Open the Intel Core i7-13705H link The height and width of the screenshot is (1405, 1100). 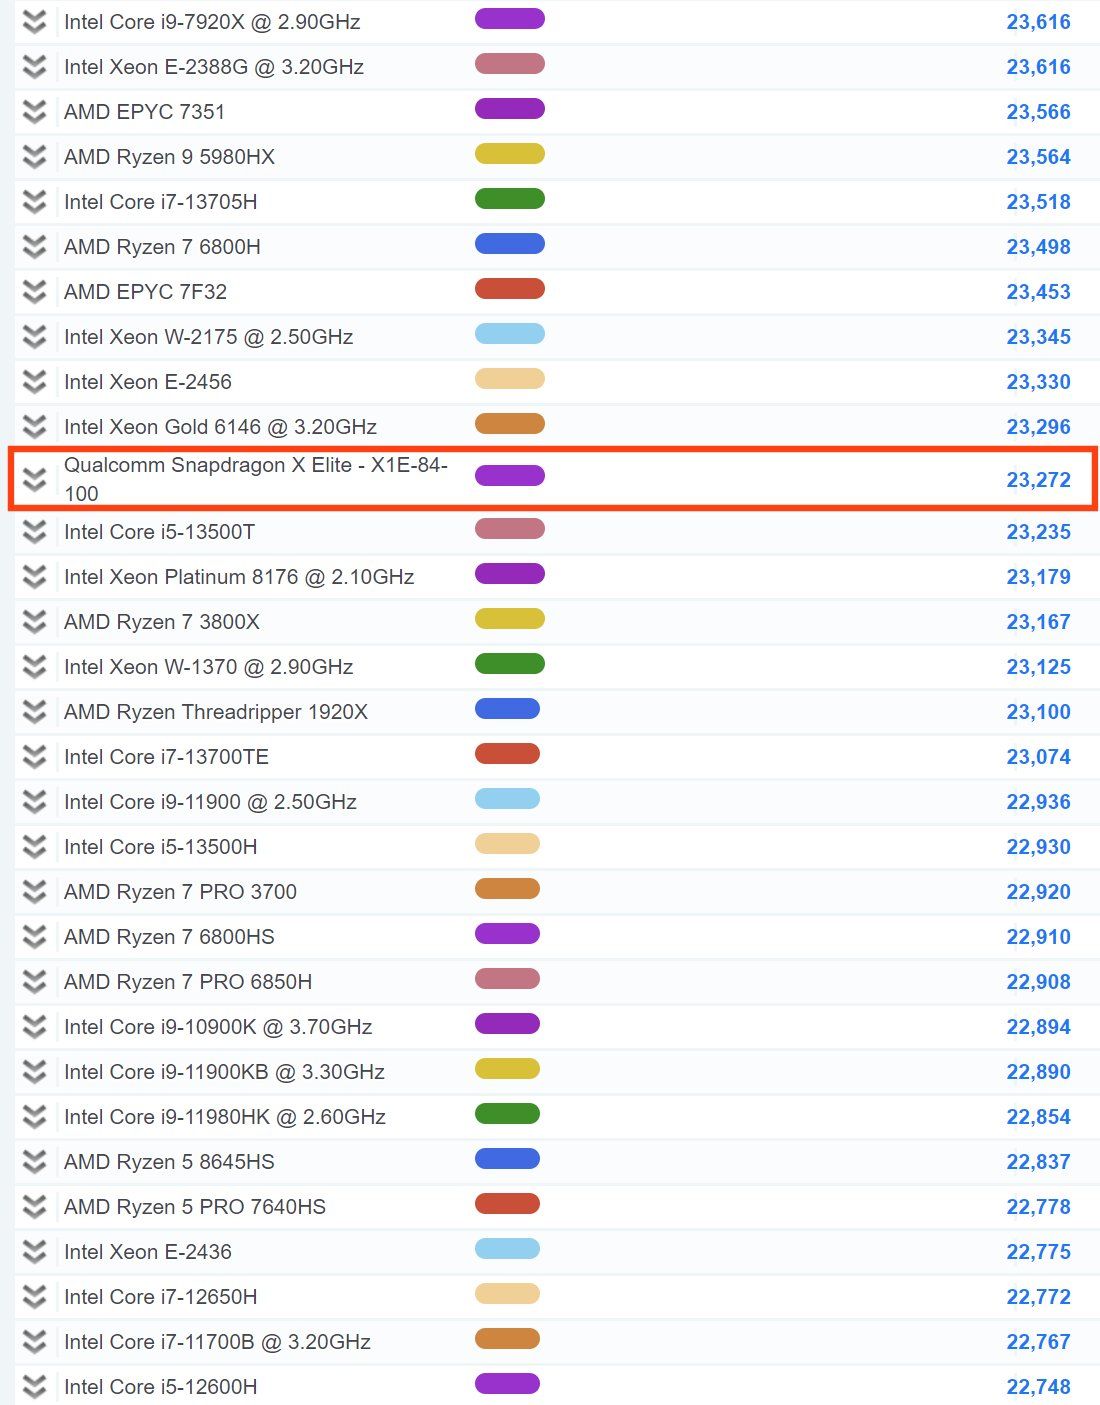[x=161, y=202]
